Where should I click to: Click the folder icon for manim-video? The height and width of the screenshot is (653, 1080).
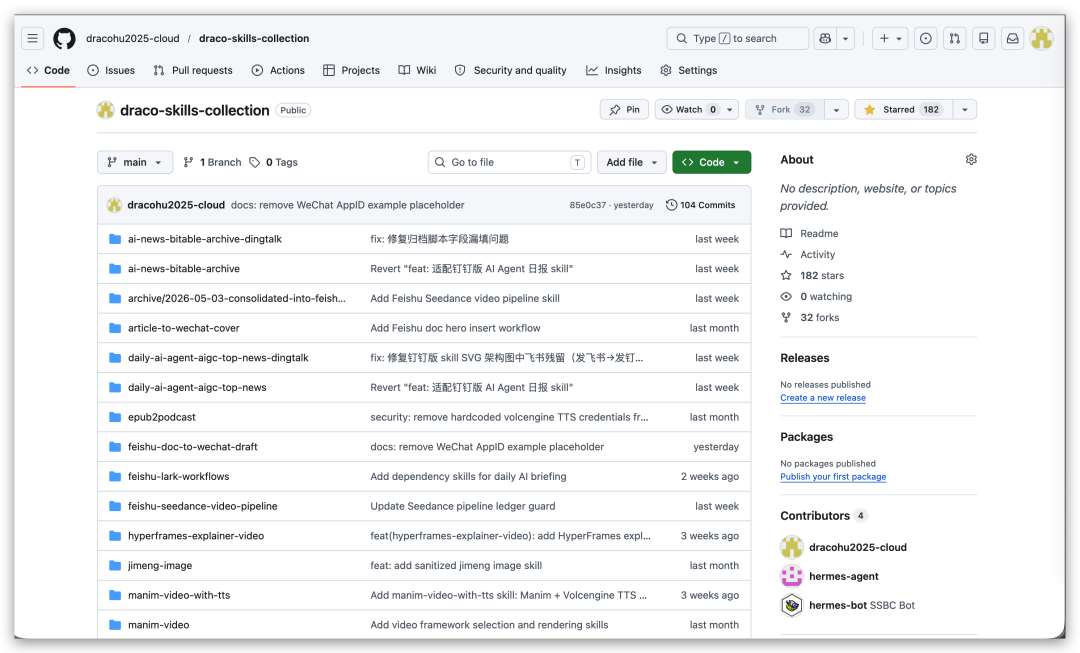115,625
